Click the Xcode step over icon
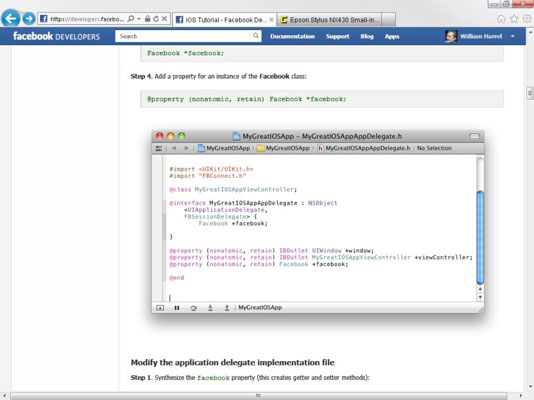Screen dimensions: 534x400 pyautogui.click(x=193, y=308)
